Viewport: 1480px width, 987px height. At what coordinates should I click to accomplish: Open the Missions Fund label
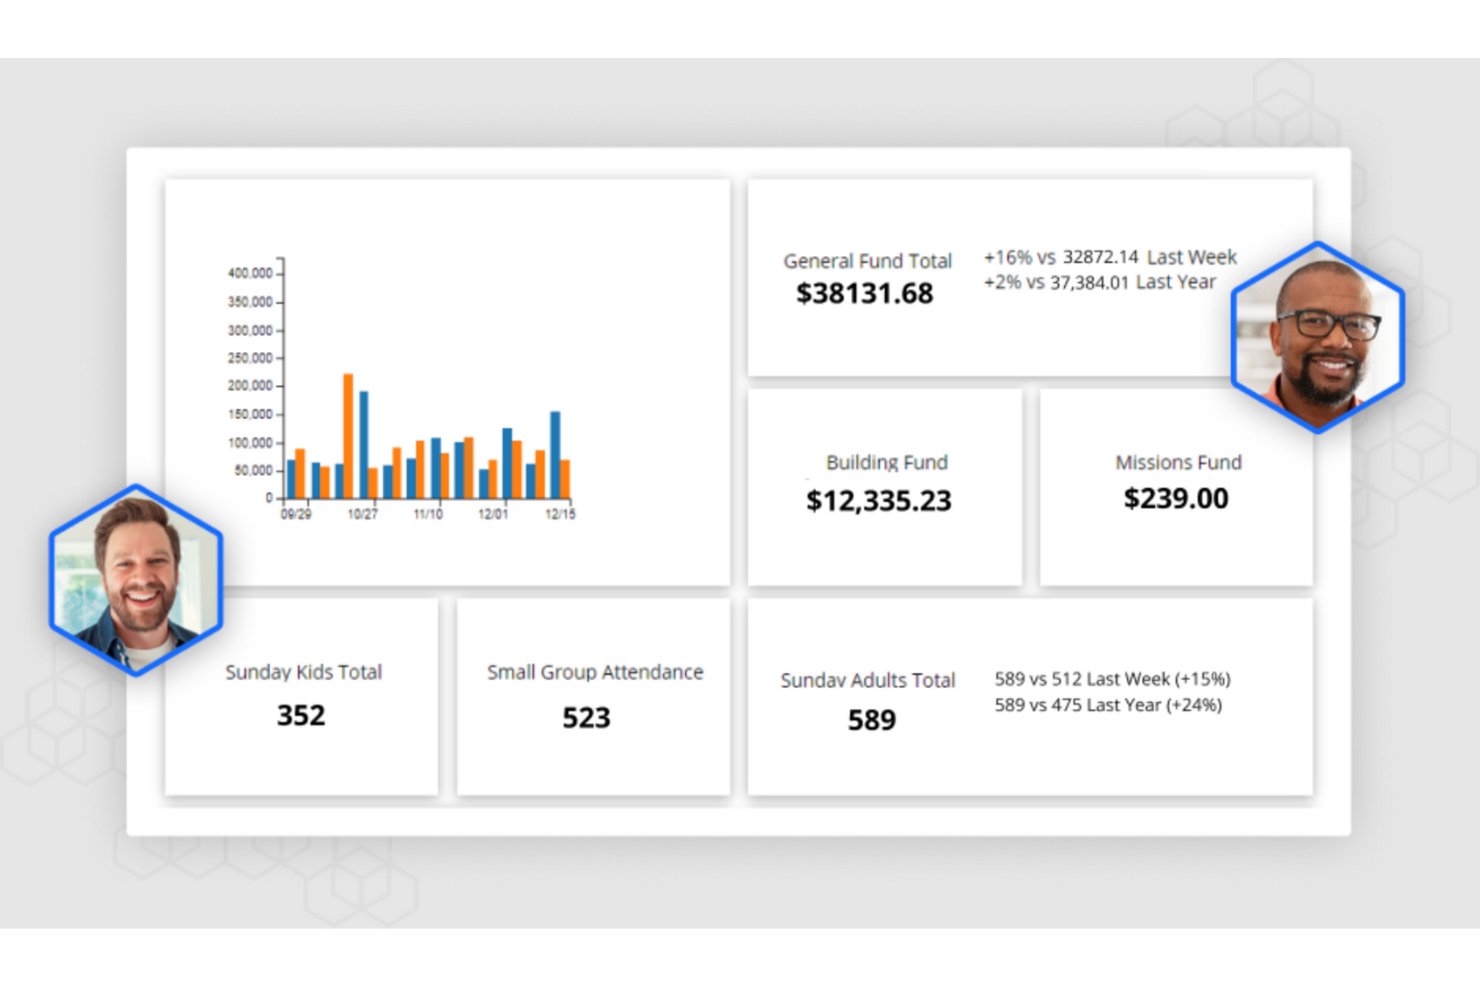click(1178, 462)
